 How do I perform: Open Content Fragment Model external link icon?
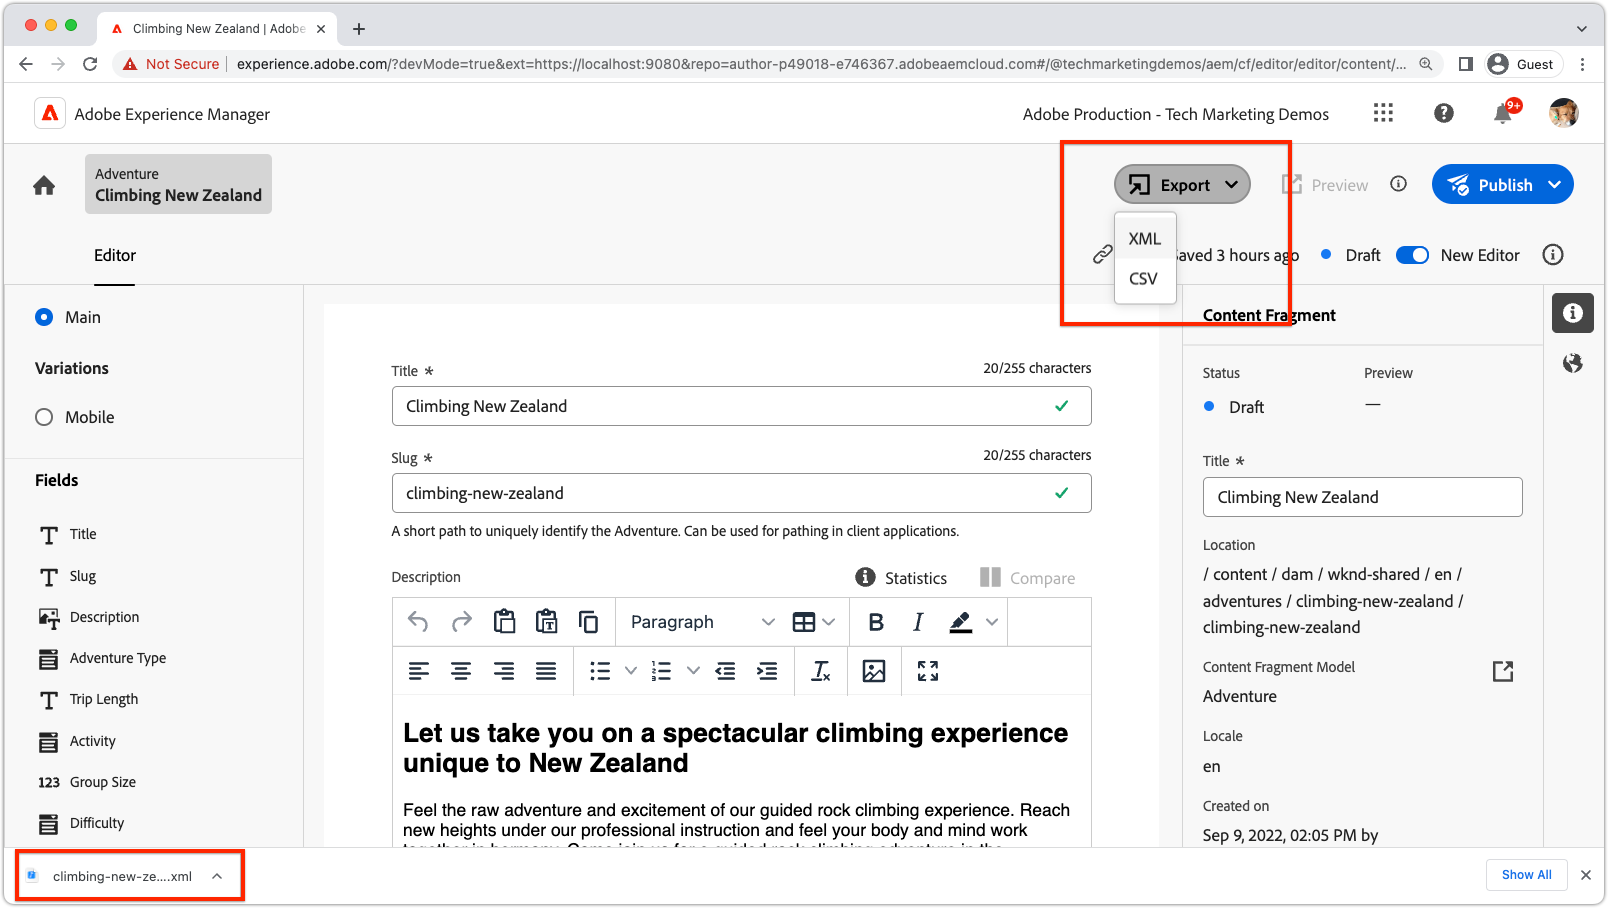pyautogui.click(x=1503, y=671)
